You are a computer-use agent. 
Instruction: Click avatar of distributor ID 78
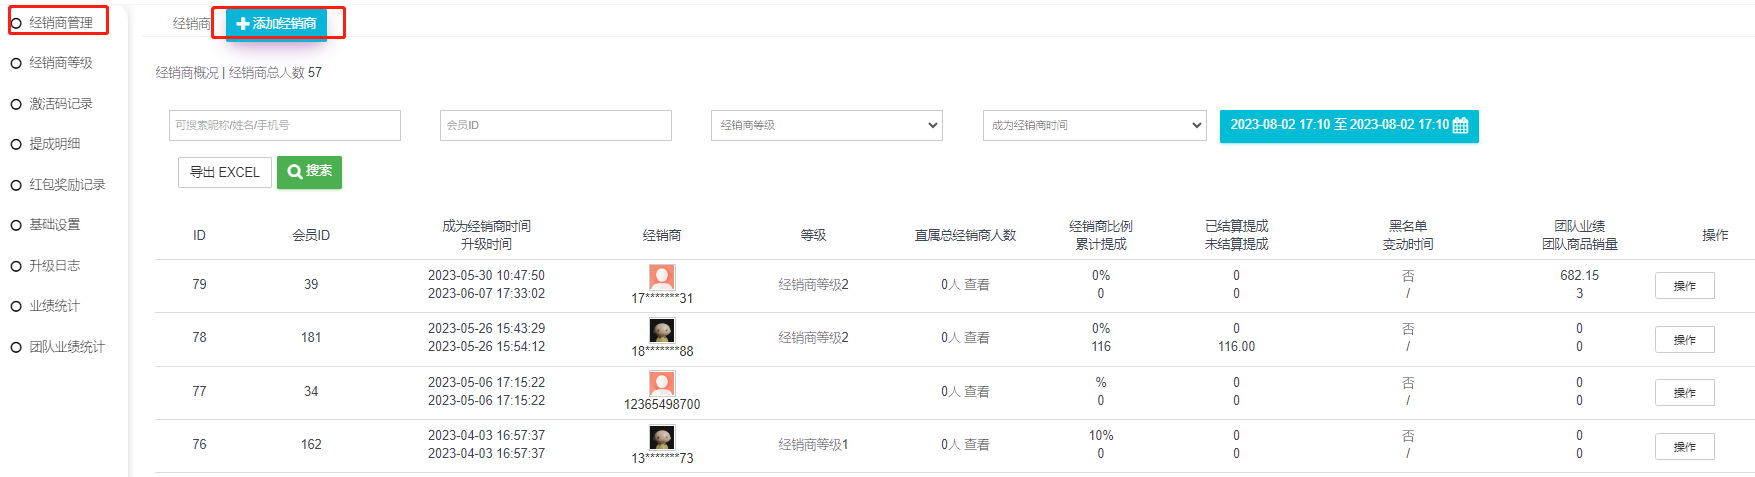[x=661, y=330]
